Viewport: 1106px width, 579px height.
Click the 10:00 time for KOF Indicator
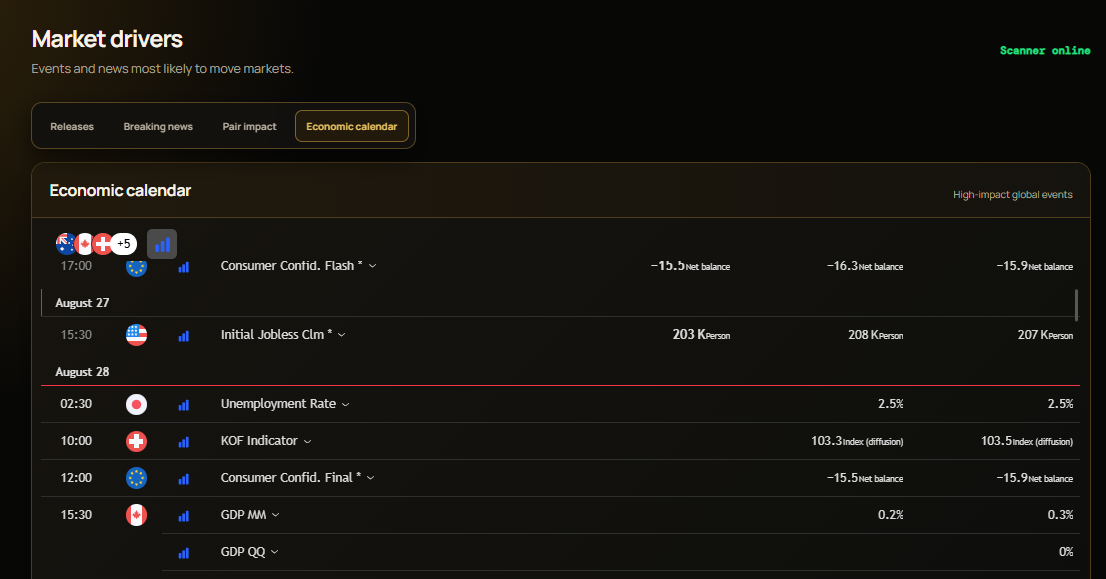(x=76, y=441)
